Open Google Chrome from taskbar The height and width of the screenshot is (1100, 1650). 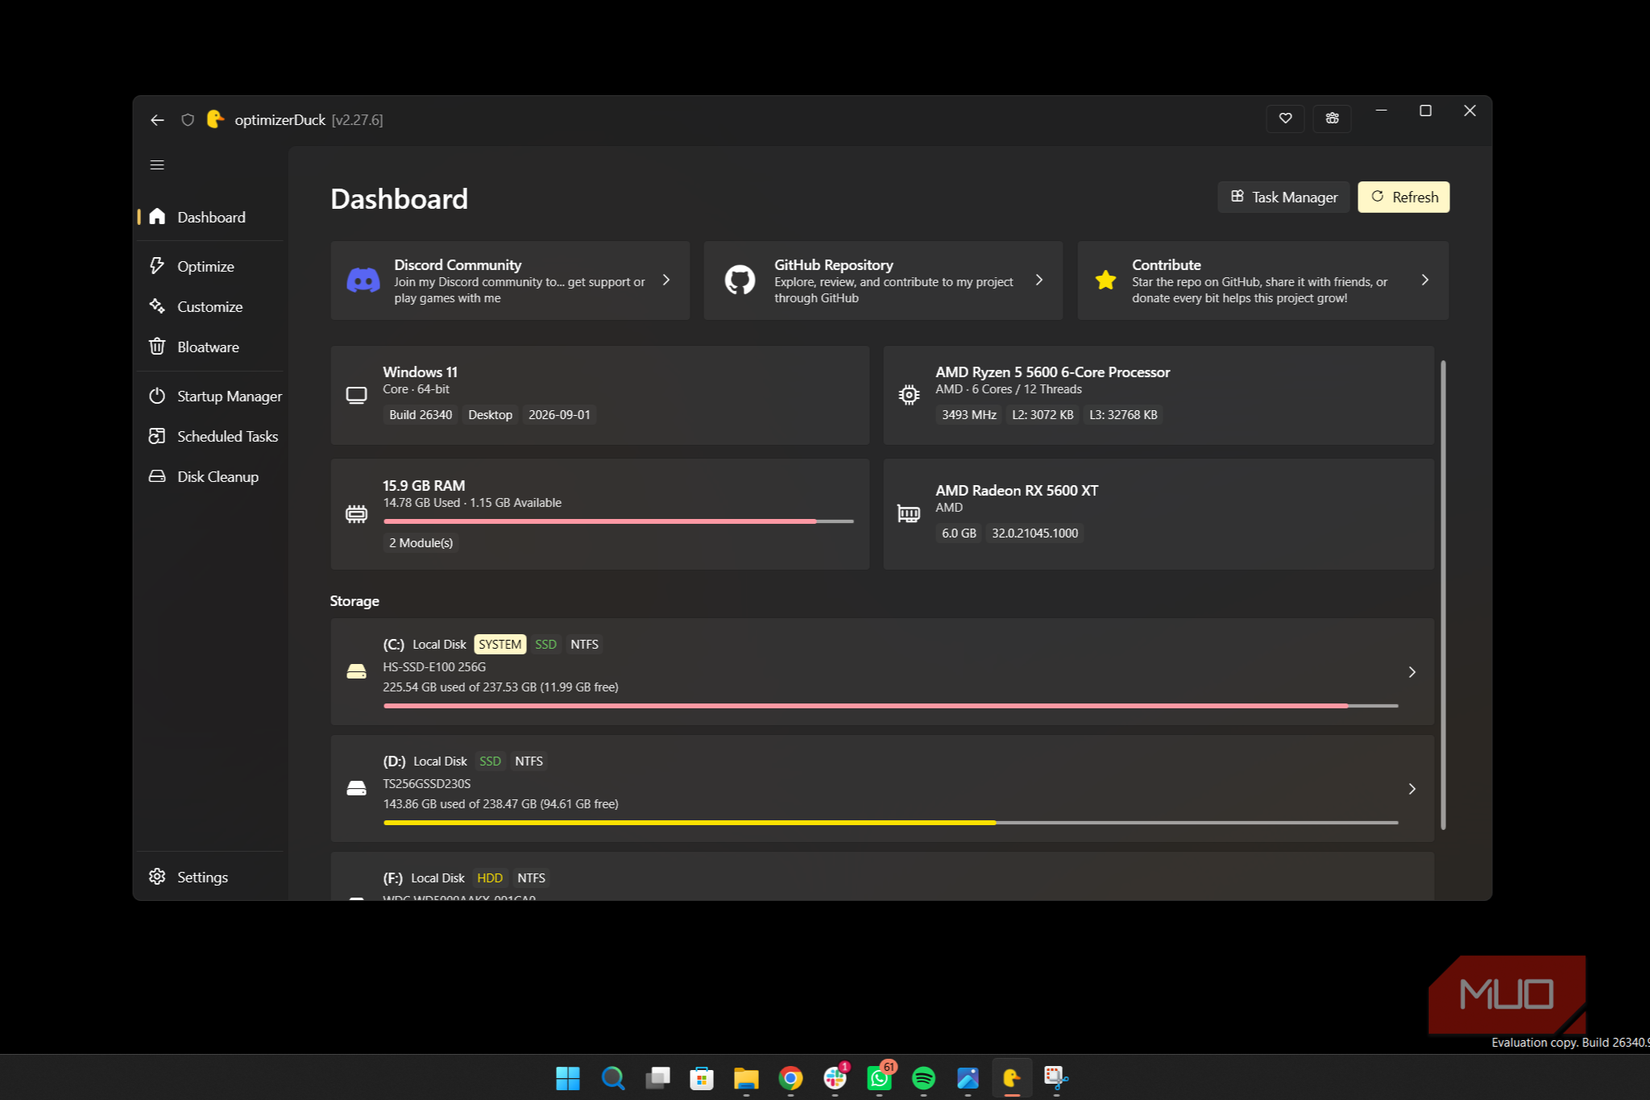pos(791,1078)
